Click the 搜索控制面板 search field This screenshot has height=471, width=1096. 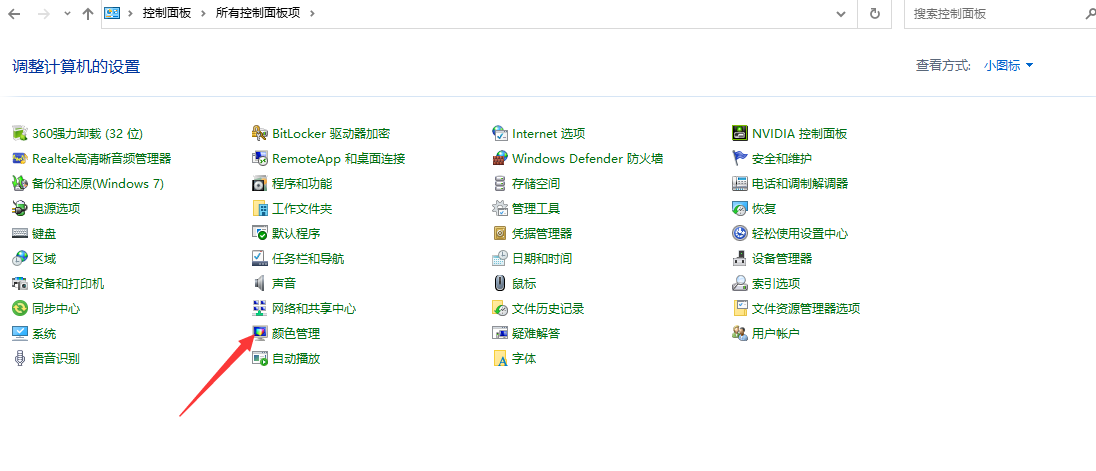pos(1000,13)
